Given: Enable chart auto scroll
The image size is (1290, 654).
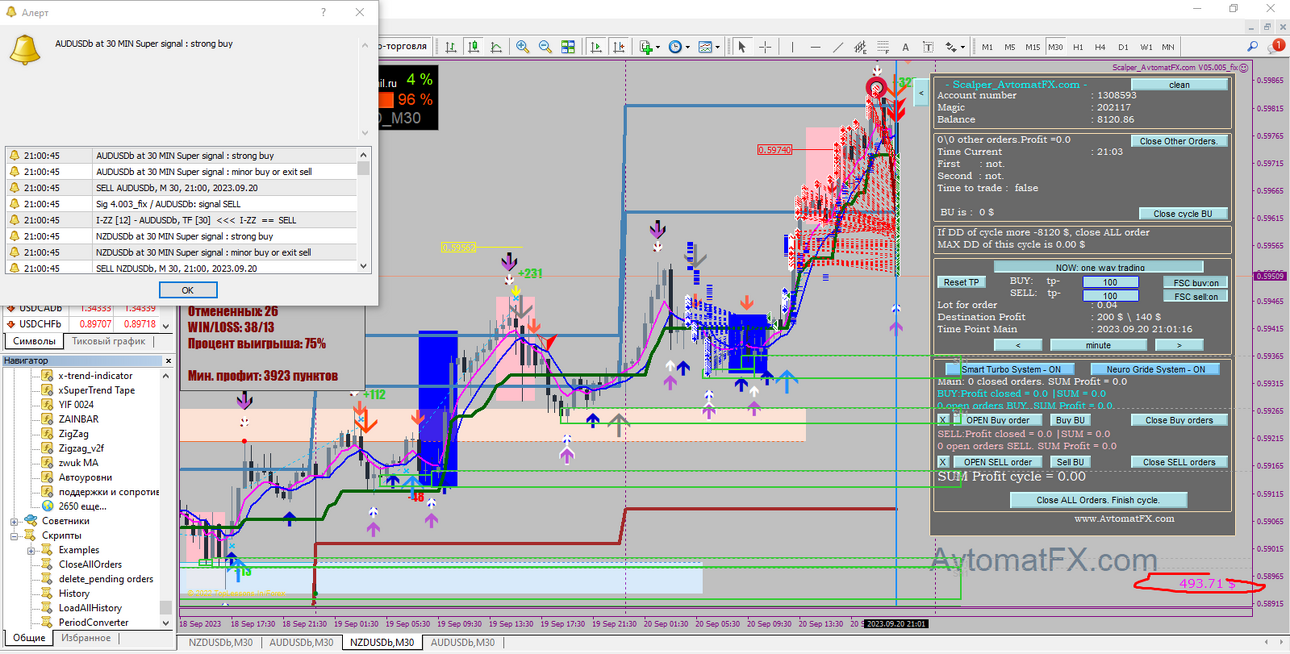Looking at the screenshot, I should click(596, 46).
